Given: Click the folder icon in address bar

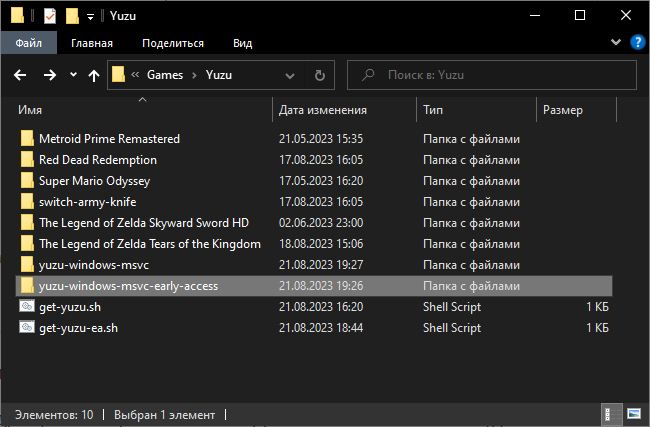Looking at the screenshot, I should (x=118, y=75).
